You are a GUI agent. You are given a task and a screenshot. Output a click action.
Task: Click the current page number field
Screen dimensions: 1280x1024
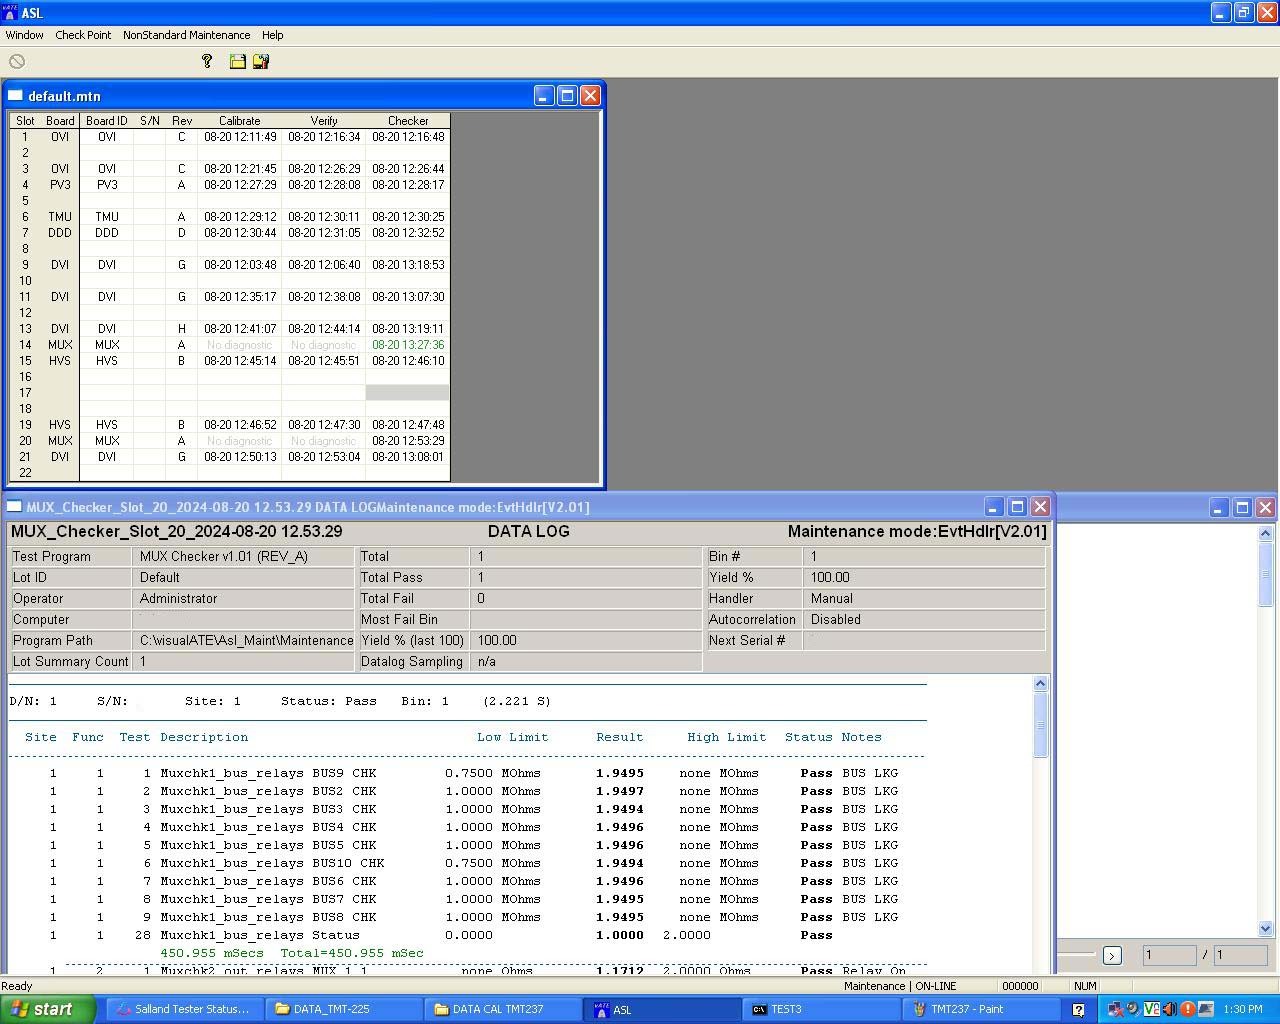click(x=1168, y=955)
